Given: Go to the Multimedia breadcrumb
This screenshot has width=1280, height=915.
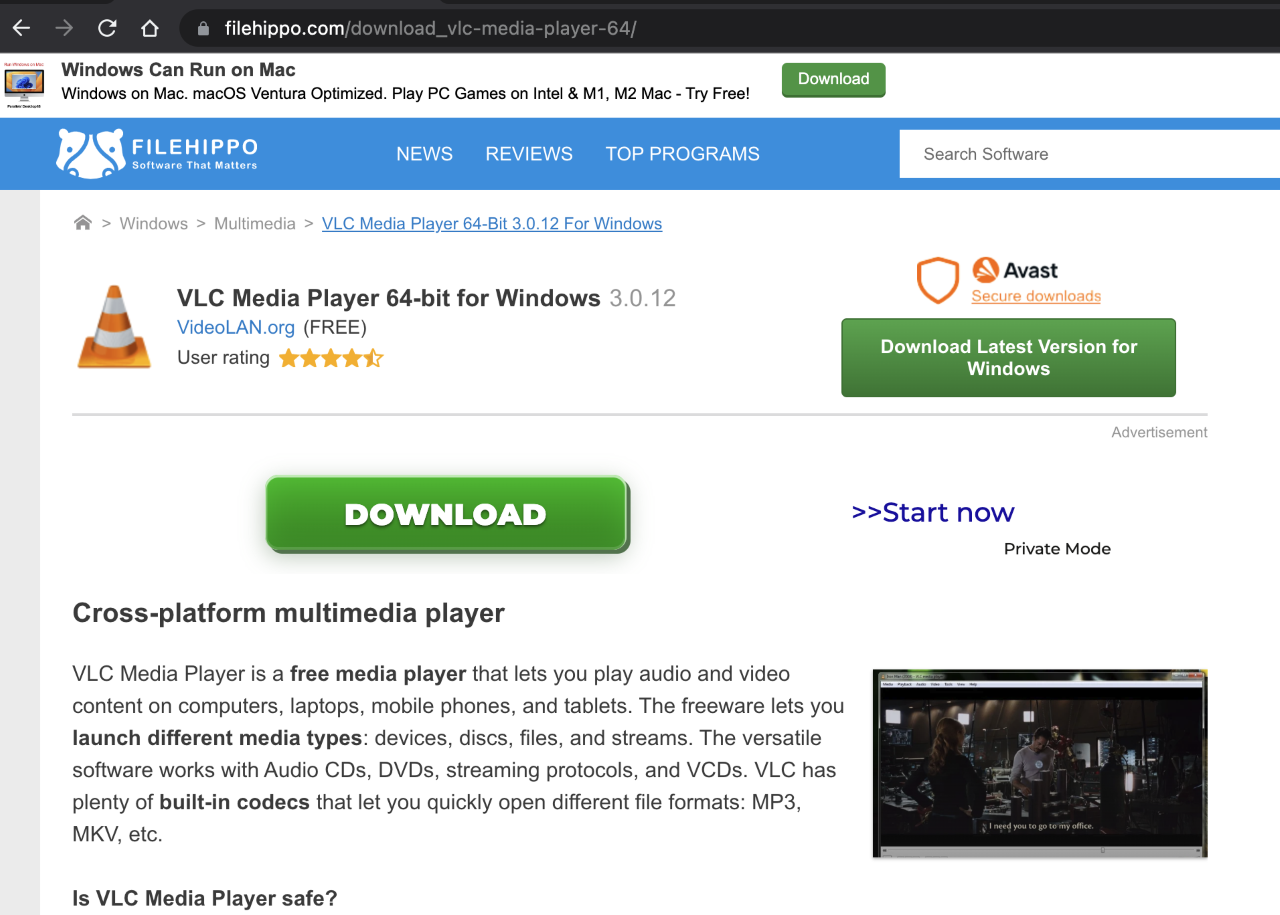Looking at the screenshot, I should [255, 224].
